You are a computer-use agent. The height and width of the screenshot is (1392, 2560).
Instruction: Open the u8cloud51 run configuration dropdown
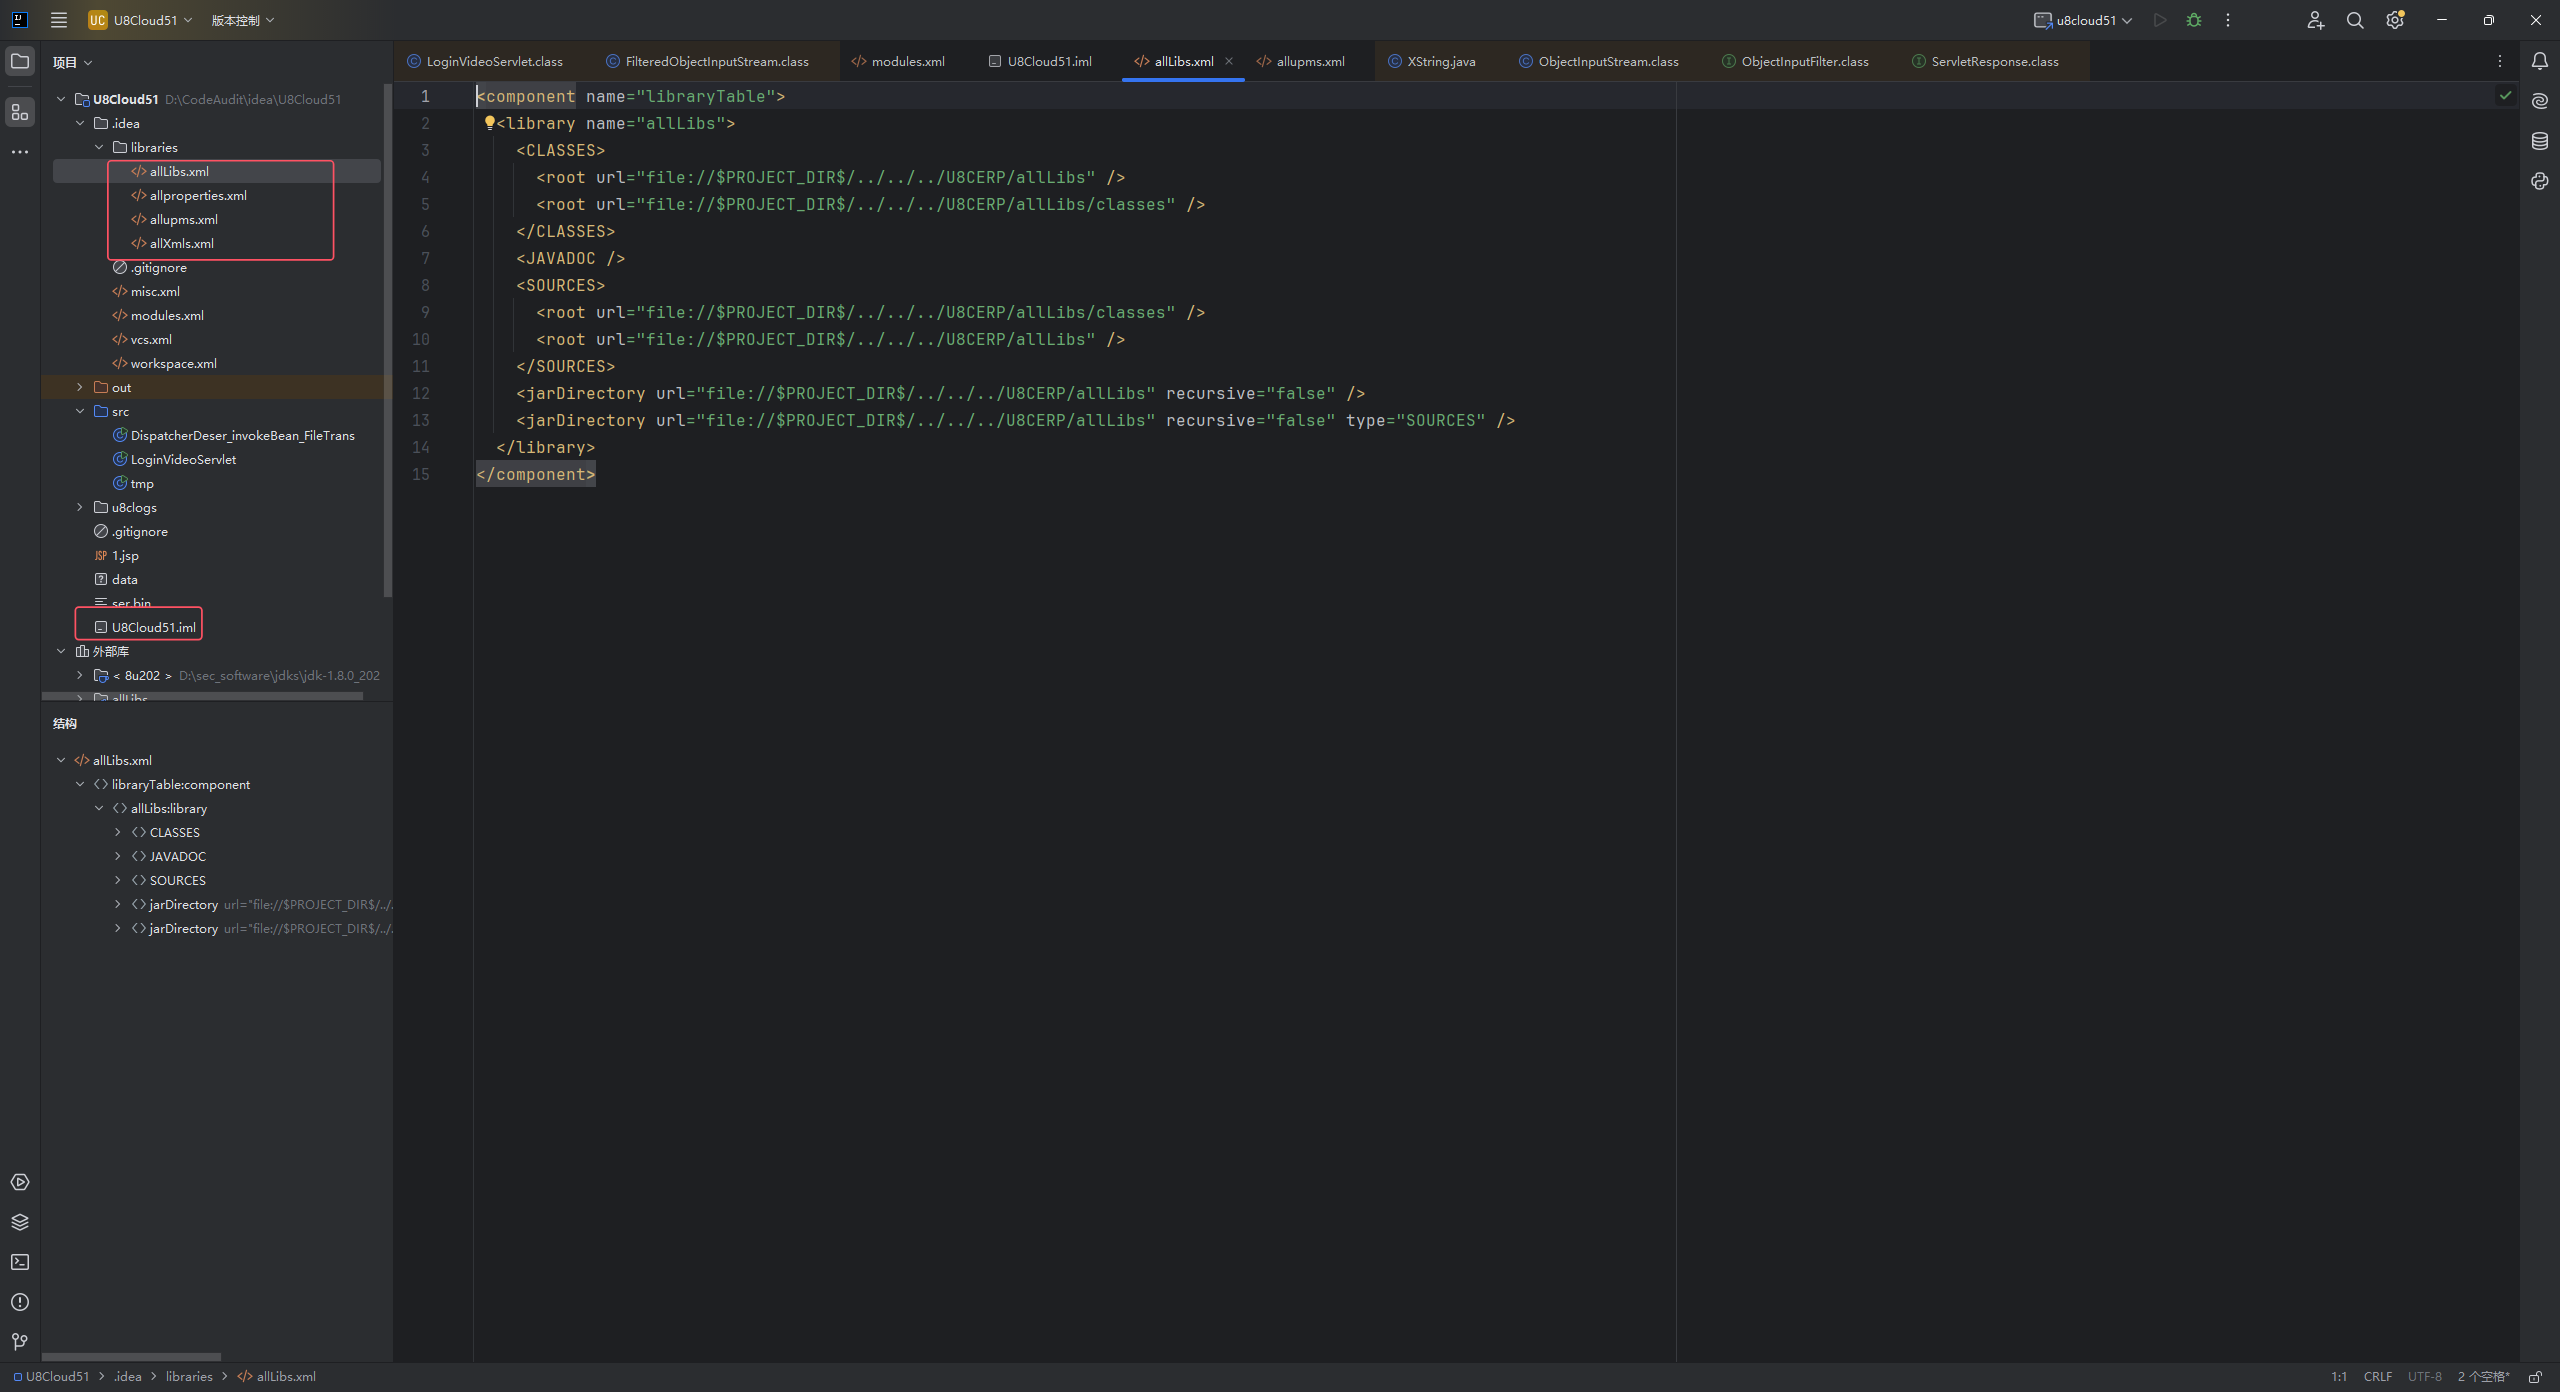[2085, 20]
